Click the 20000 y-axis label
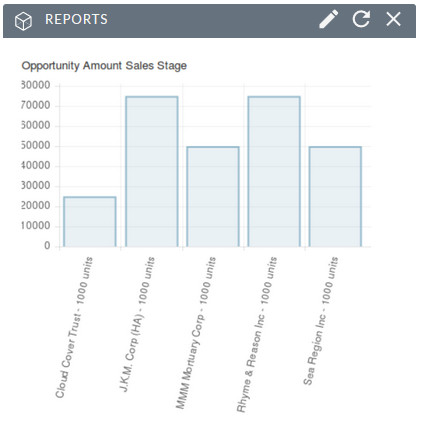 [x=36, y=206]
